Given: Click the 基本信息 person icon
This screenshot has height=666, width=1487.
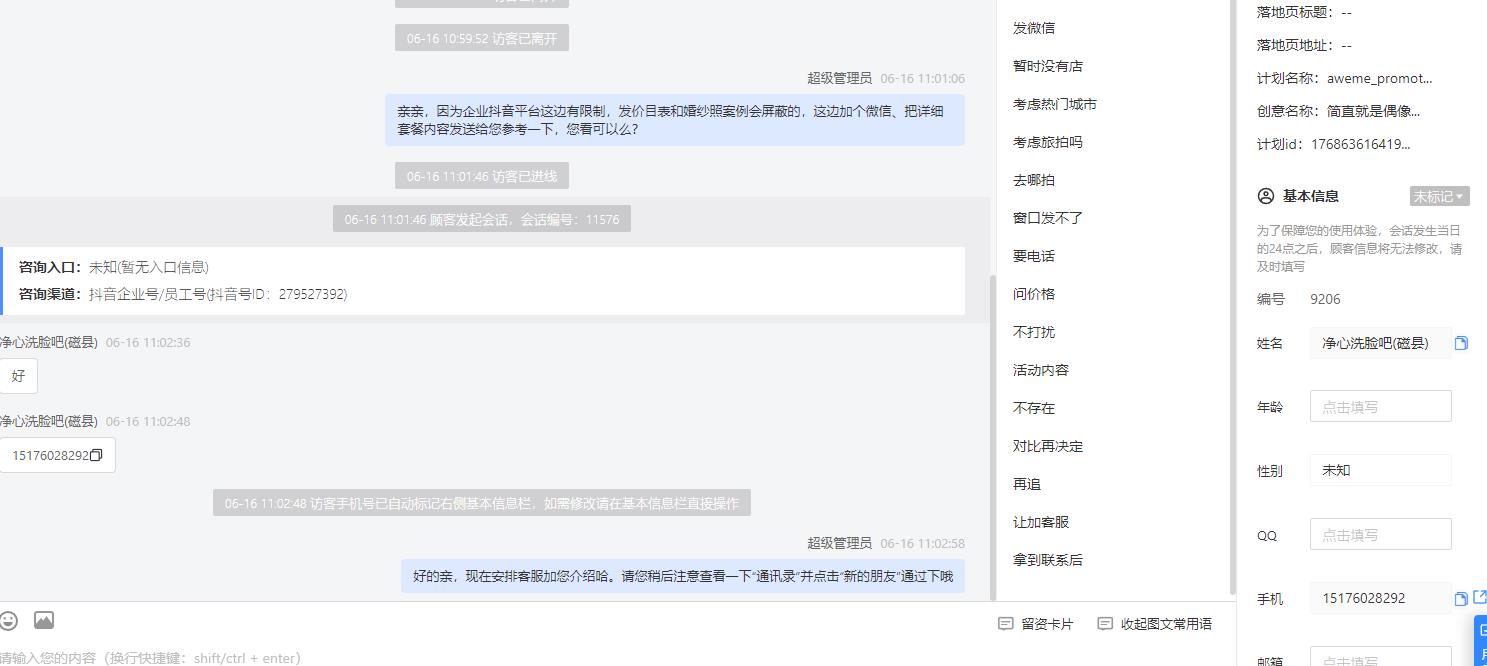Looking at the screenshot, I should pyautogui.click(x=1266, y=196).
